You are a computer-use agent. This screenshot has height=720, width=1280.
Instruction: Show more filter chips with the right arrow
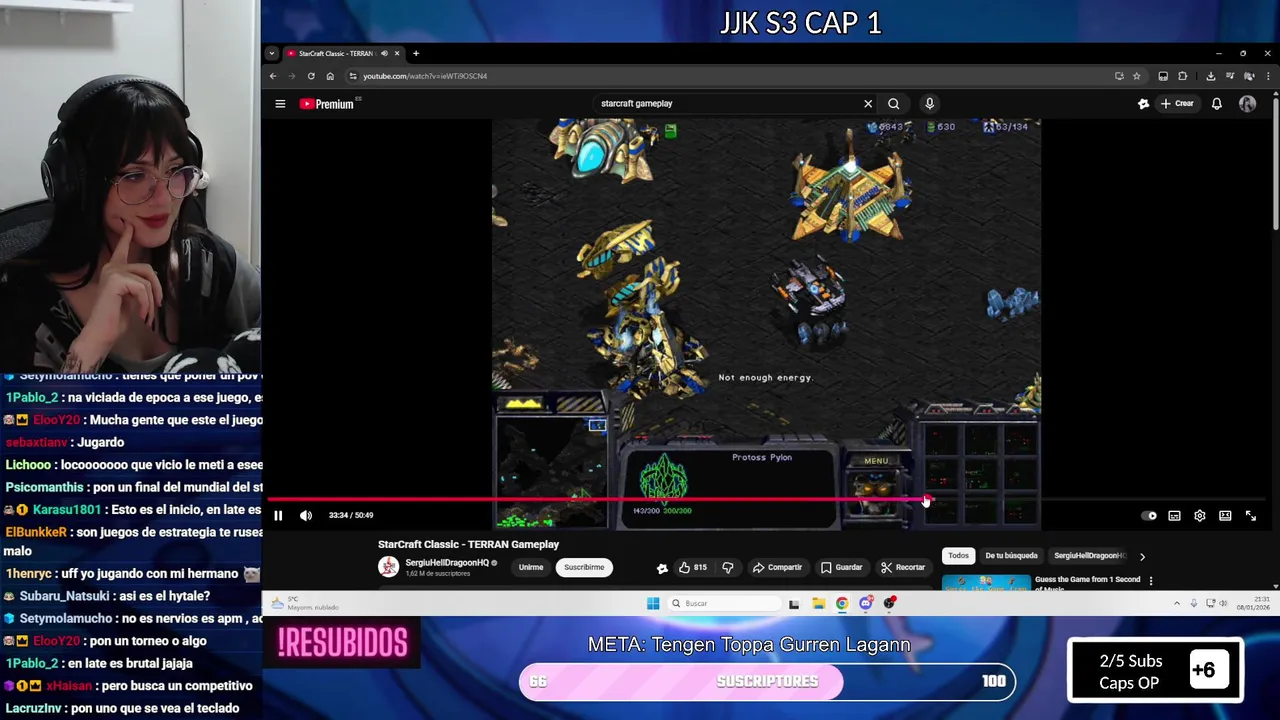(1142, 557)
